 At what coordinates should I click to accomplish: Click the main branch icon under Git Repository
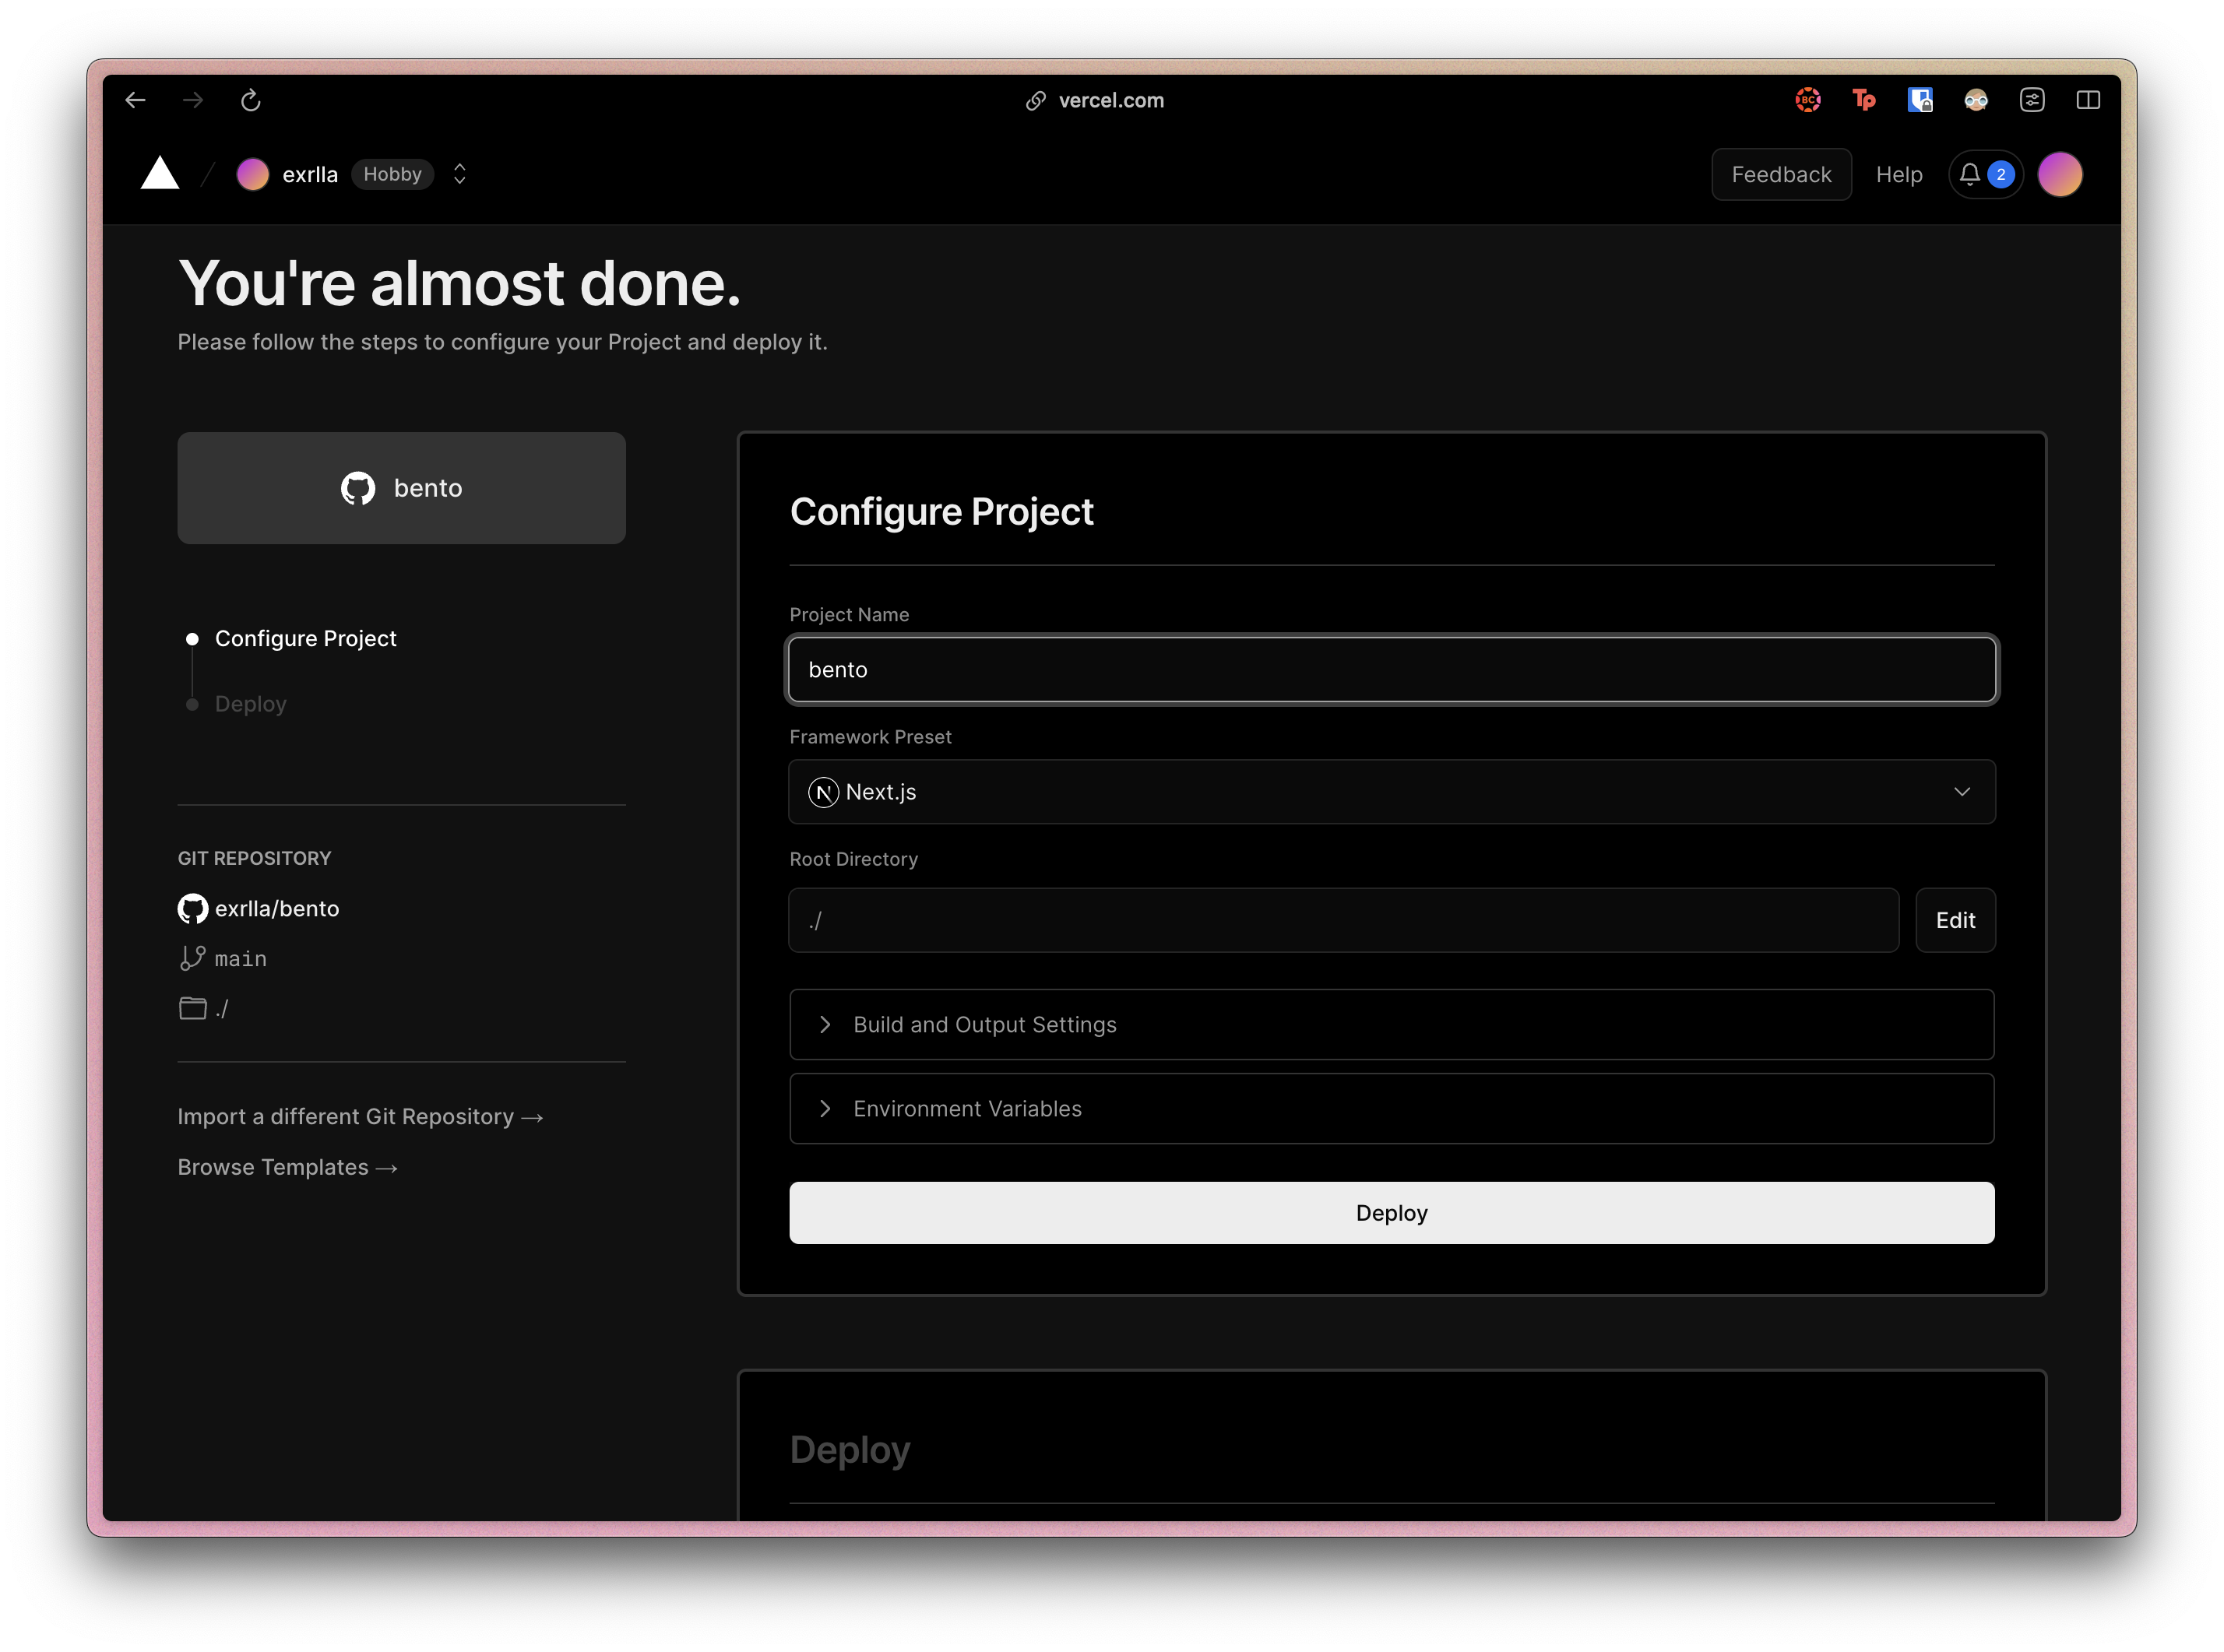point(192,957)
